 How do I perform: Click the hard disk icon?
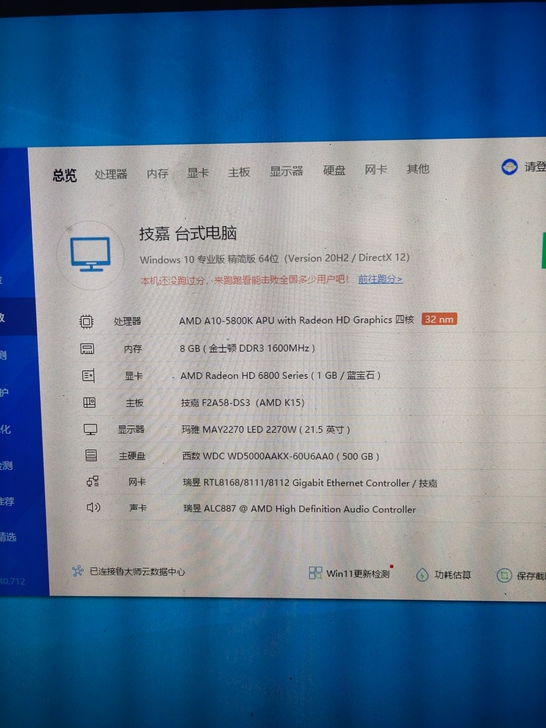point(91,455)
